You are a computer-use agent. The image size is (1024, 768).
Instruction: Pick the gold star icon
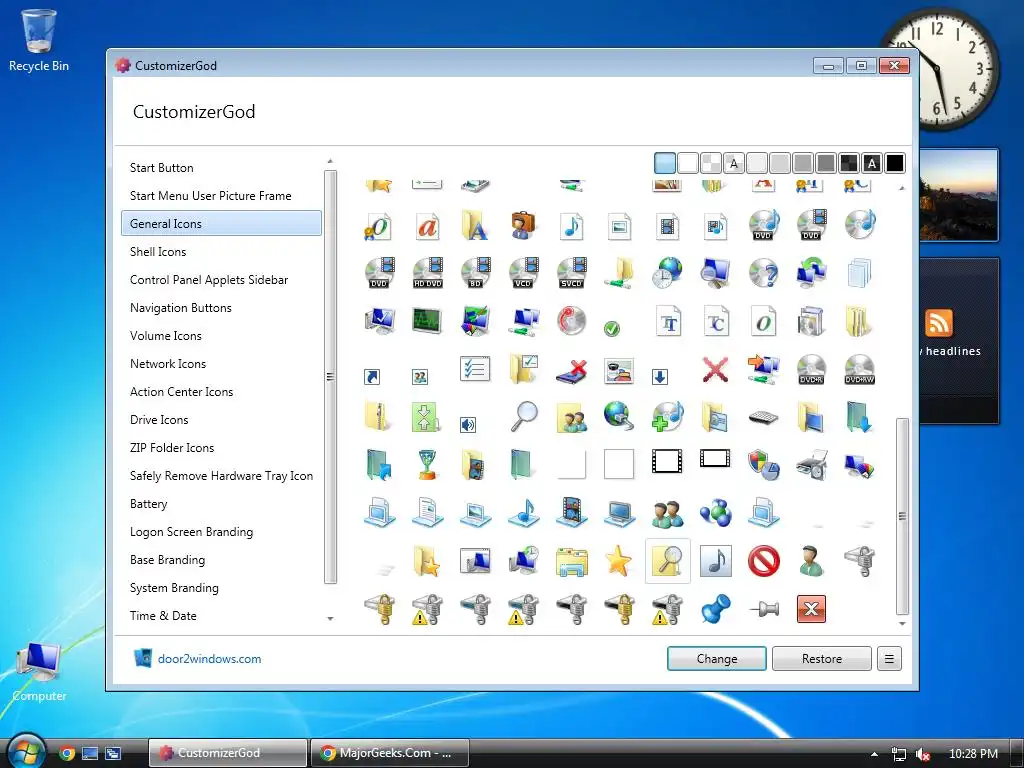pyautogui.click(x=618, y=561)
